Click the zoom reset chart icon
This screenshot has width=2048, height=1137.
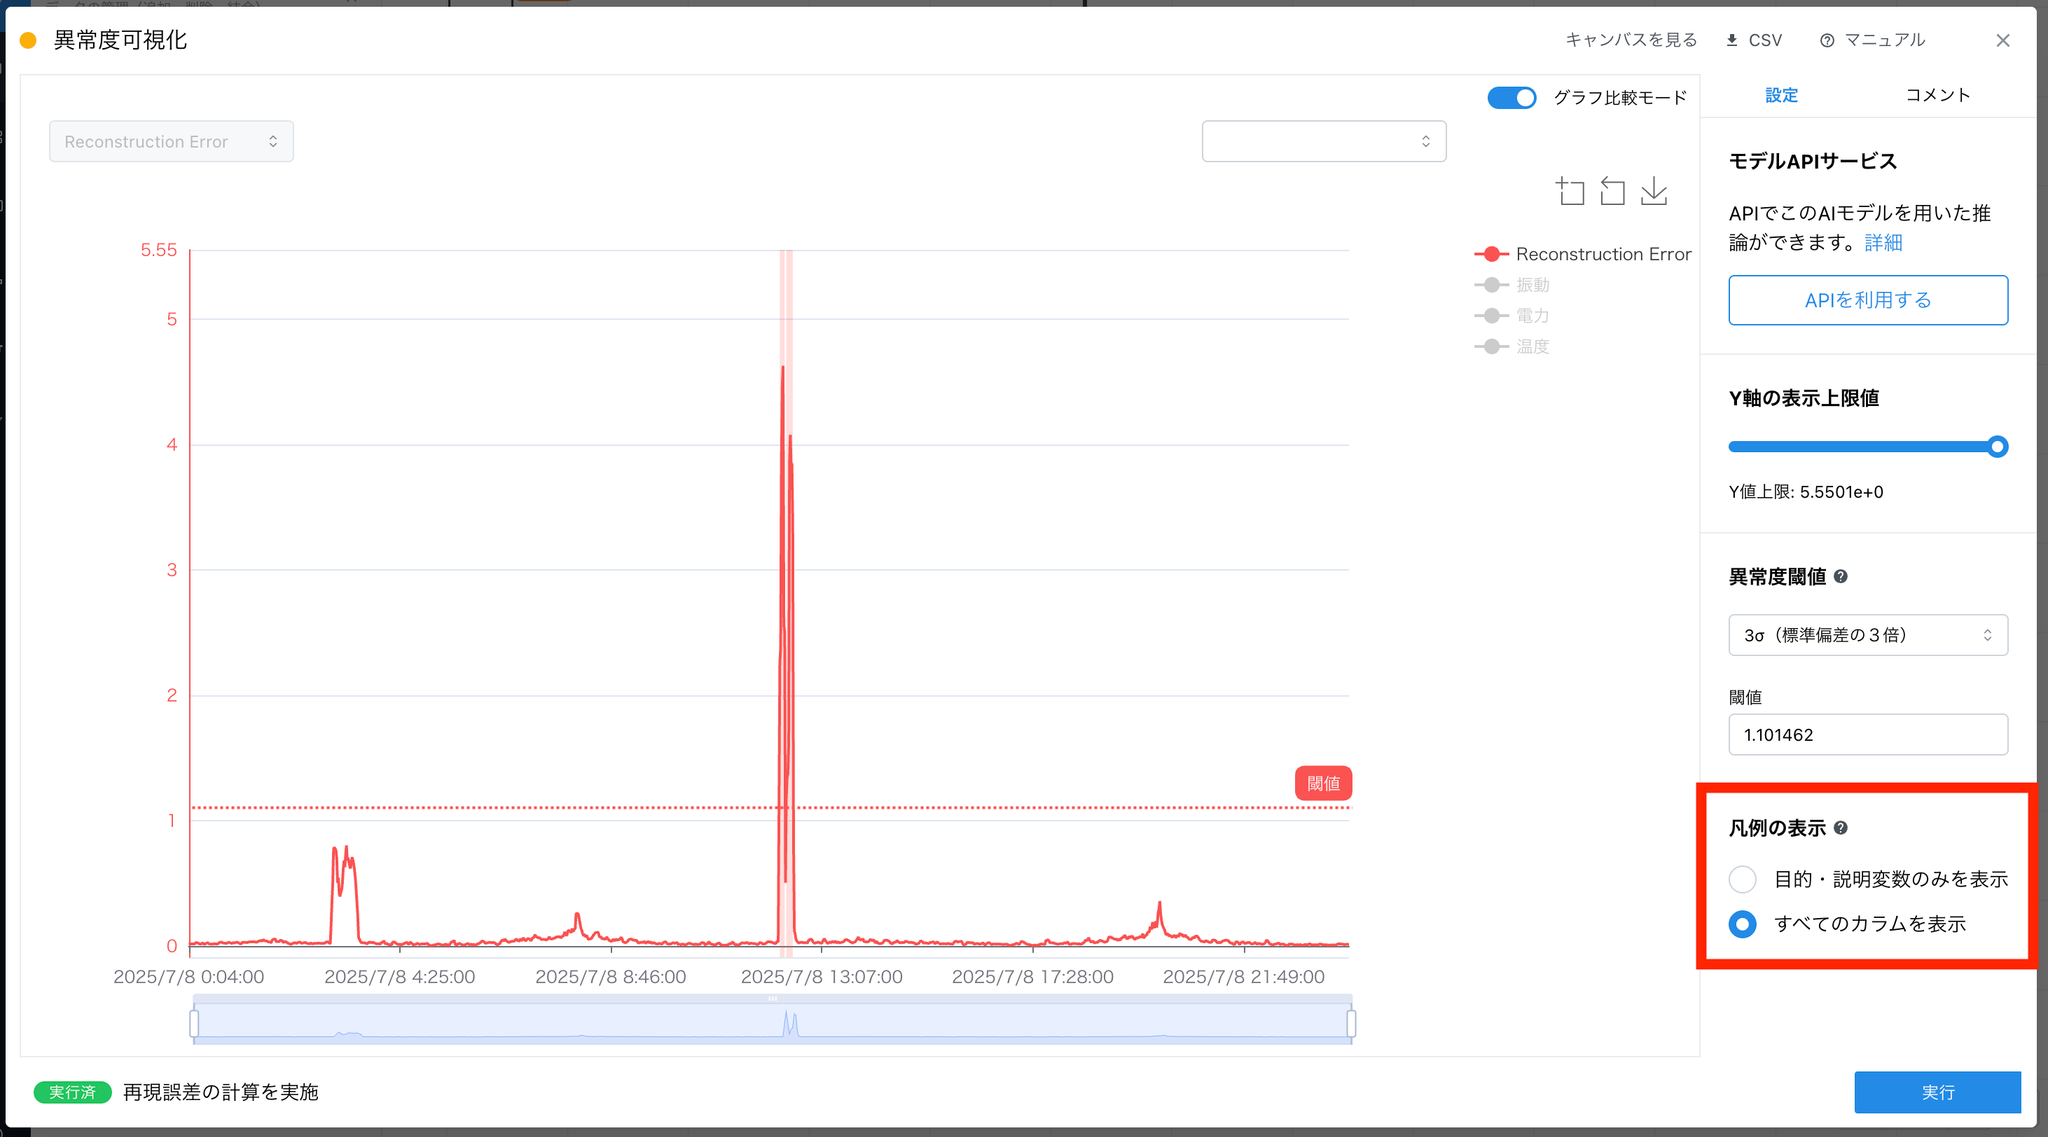(1612, 191)
